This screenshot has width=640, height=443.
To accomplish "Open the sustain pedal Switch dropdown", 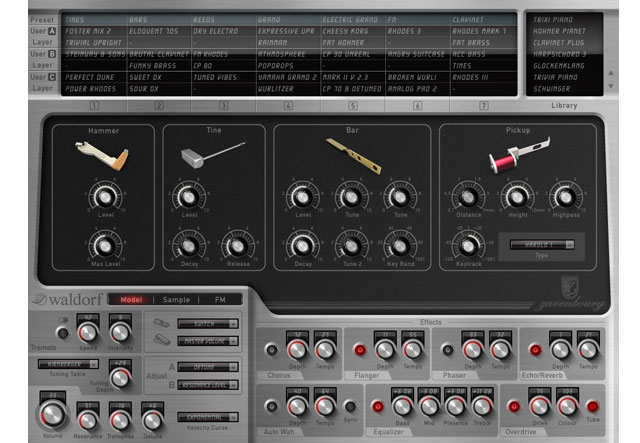I will click(208, 324).
